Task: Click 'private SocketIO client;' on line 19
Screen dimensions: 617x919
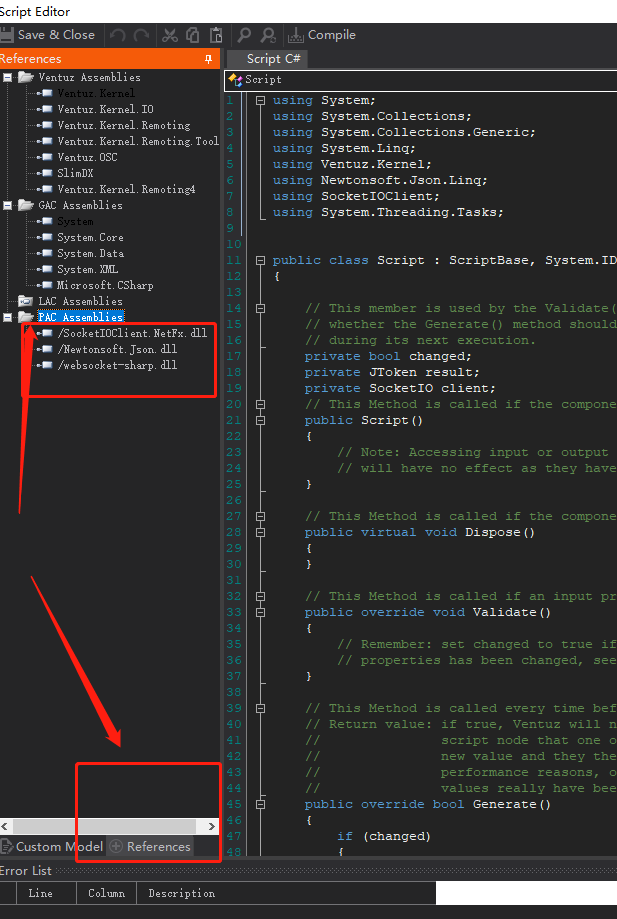Action: [x=400, y=388]
